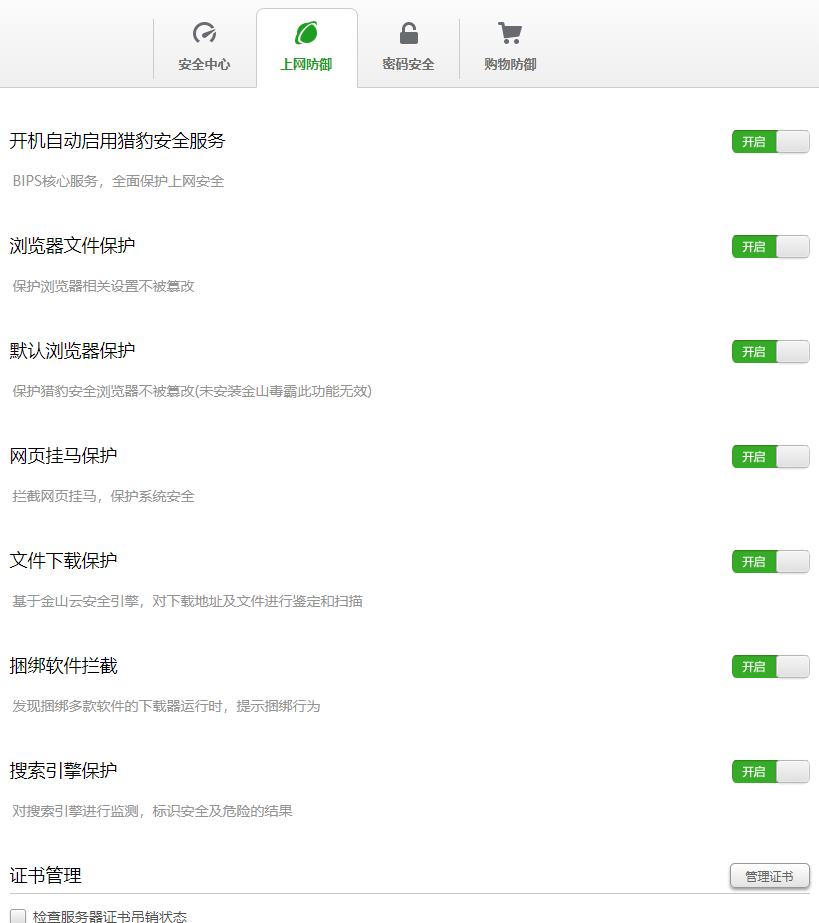The image size is (819, 923).
Task: Toggle the 网页挂马保护 switch
Action: [769, 456]
